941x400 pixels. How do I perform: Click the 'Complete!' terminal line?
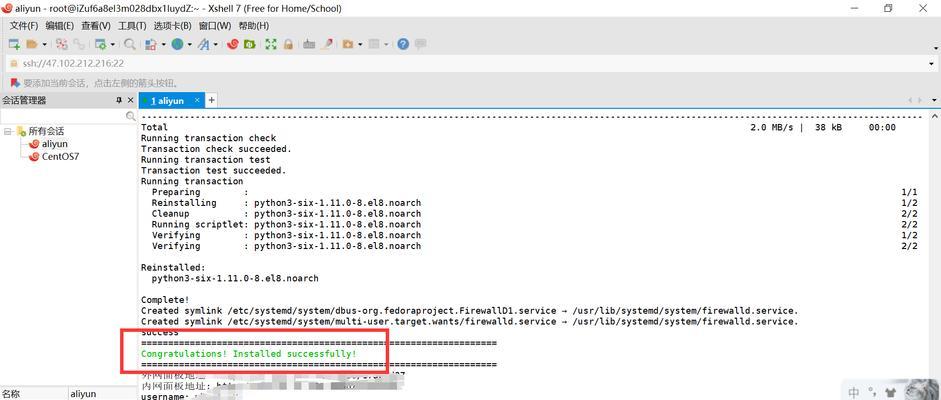click(x=165, y=300)
